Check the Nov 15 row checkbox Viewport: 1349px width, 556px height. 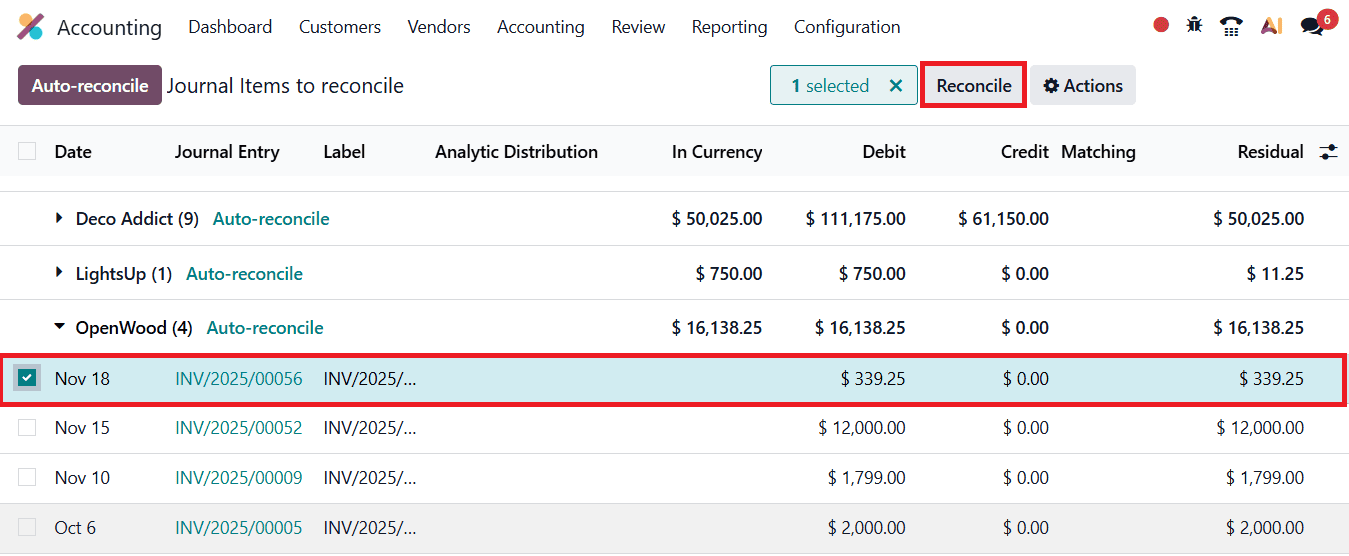[x=27, y=427]
